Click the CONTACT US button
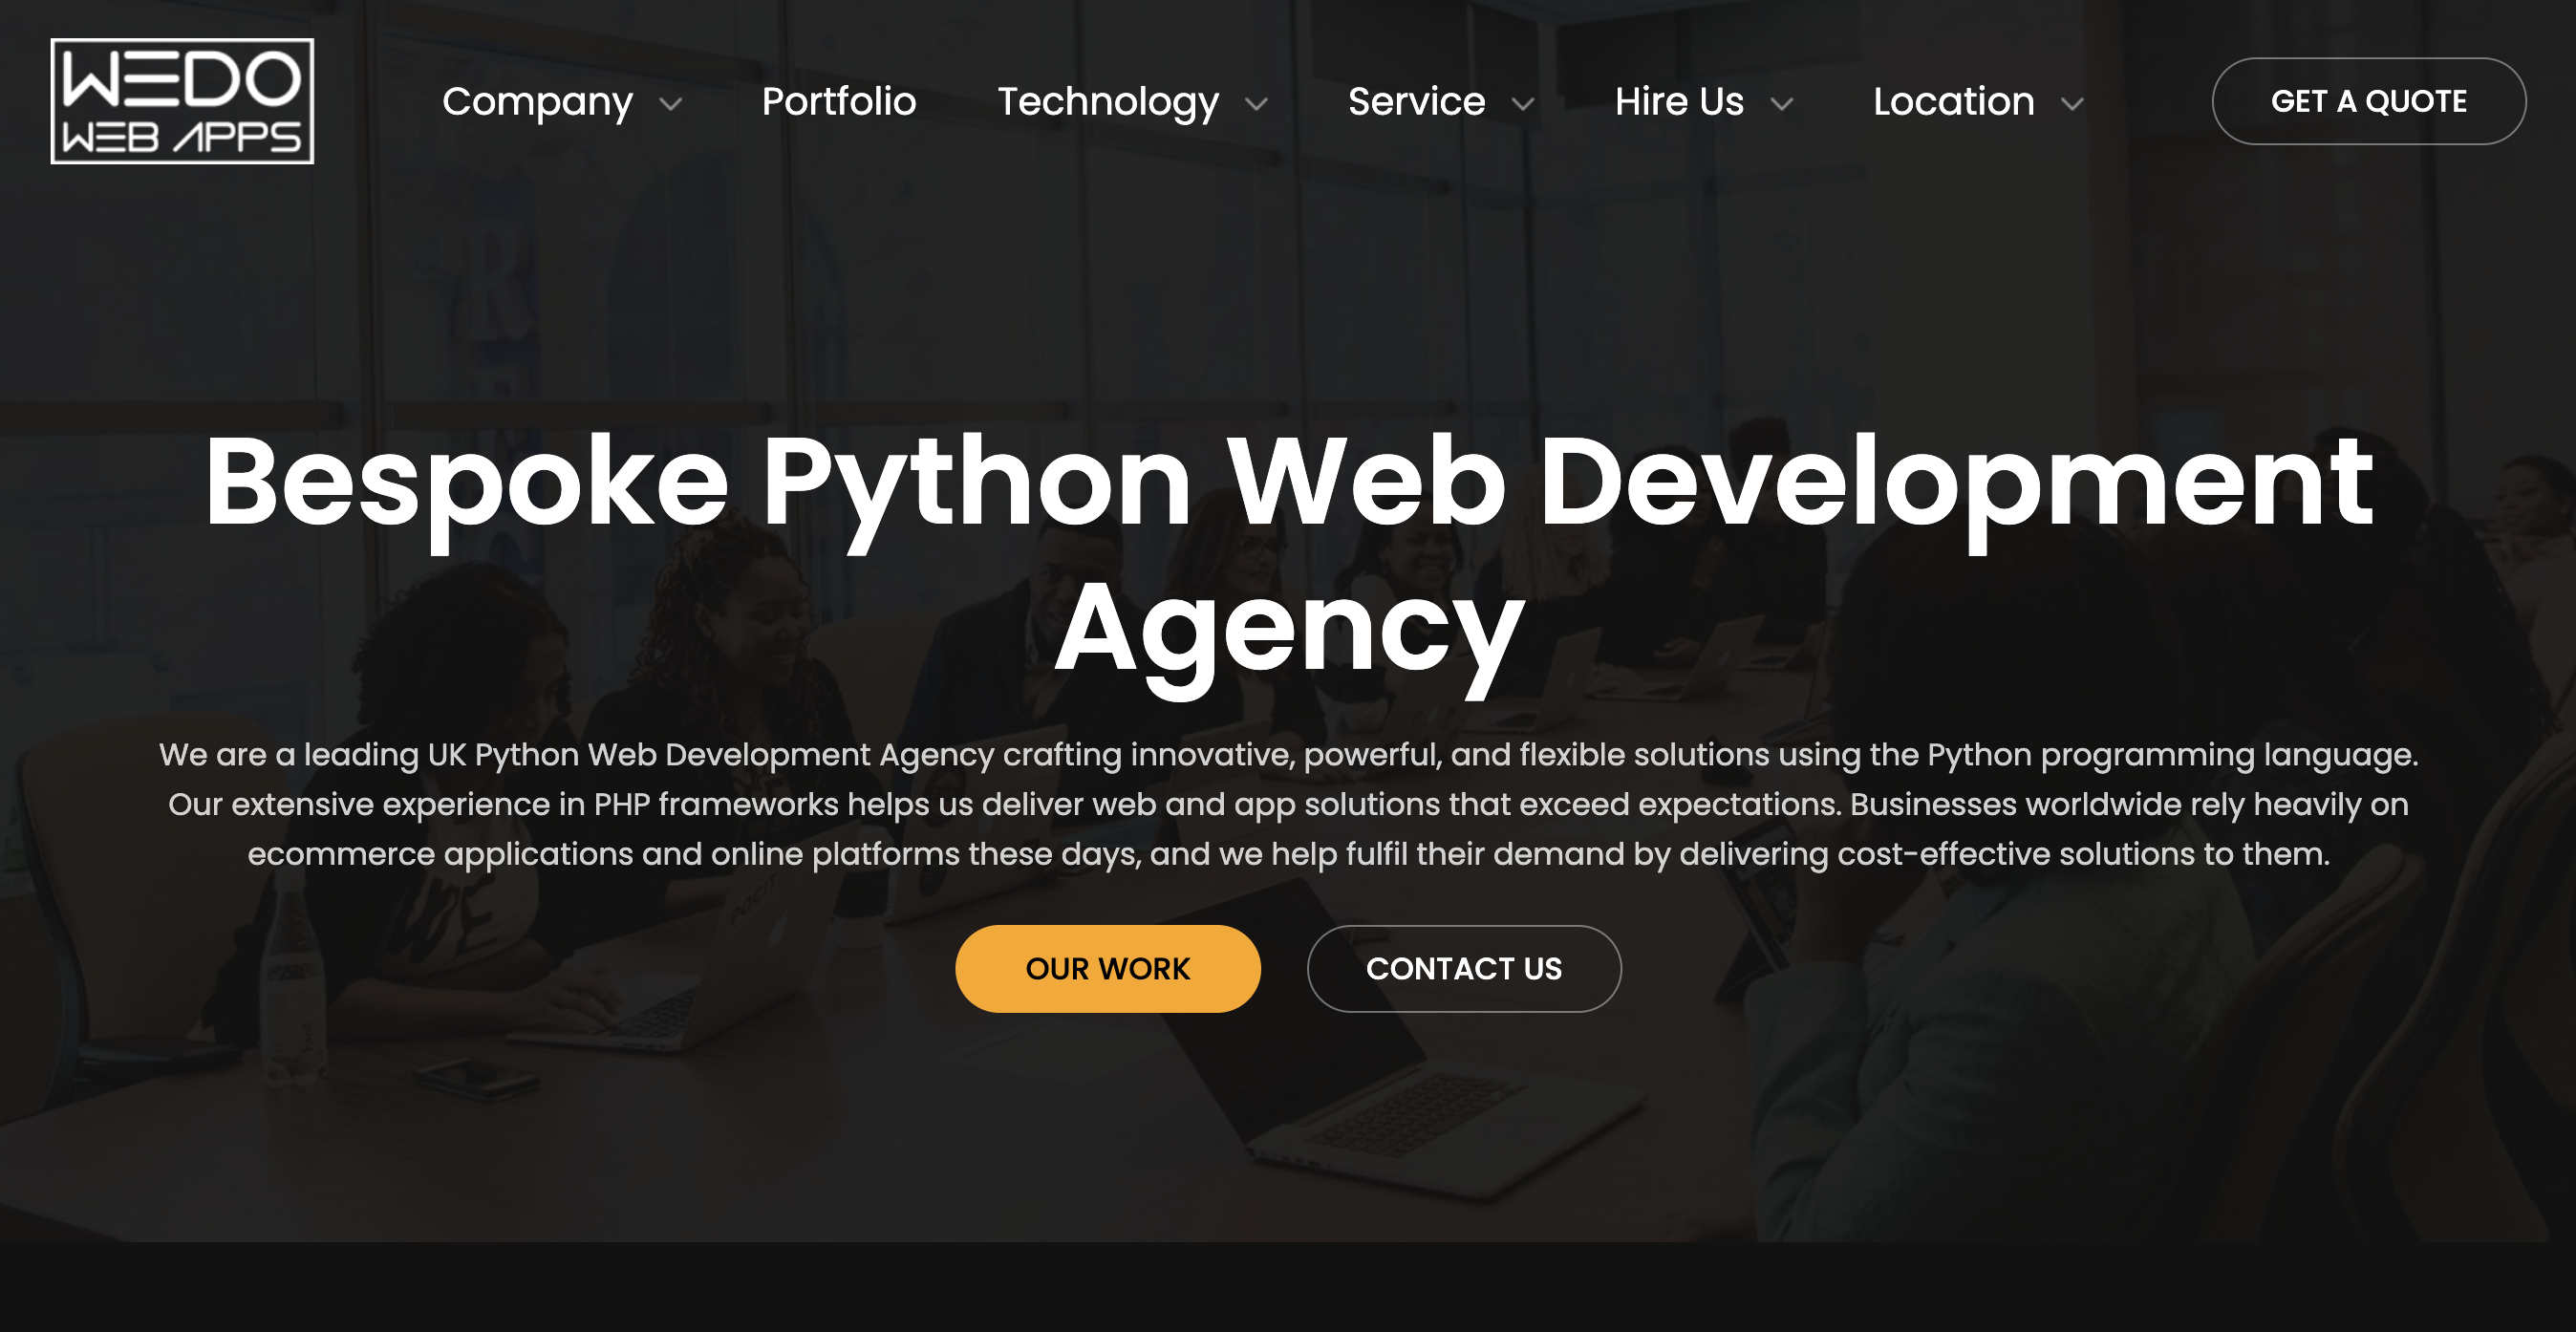 1463,968
